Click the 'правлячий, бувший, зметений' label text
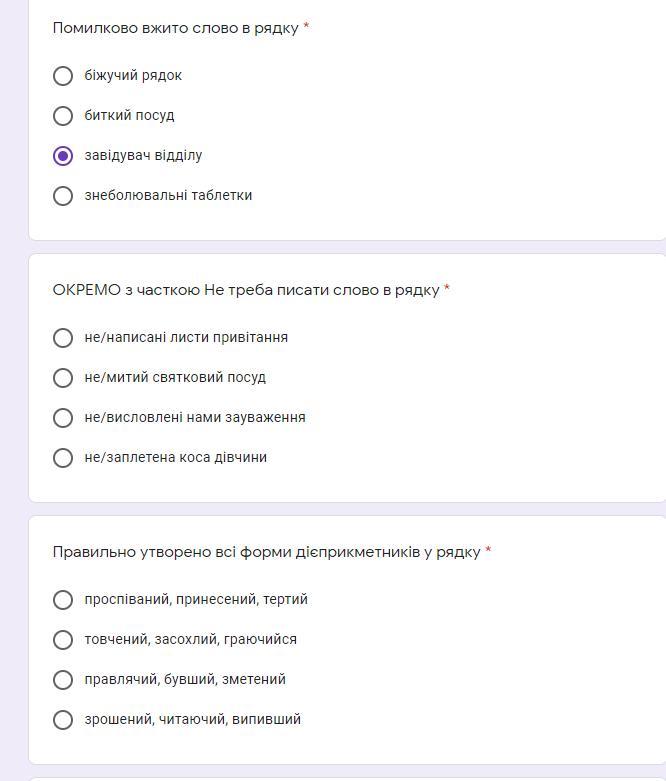666x781 pixels. [185, 679]
